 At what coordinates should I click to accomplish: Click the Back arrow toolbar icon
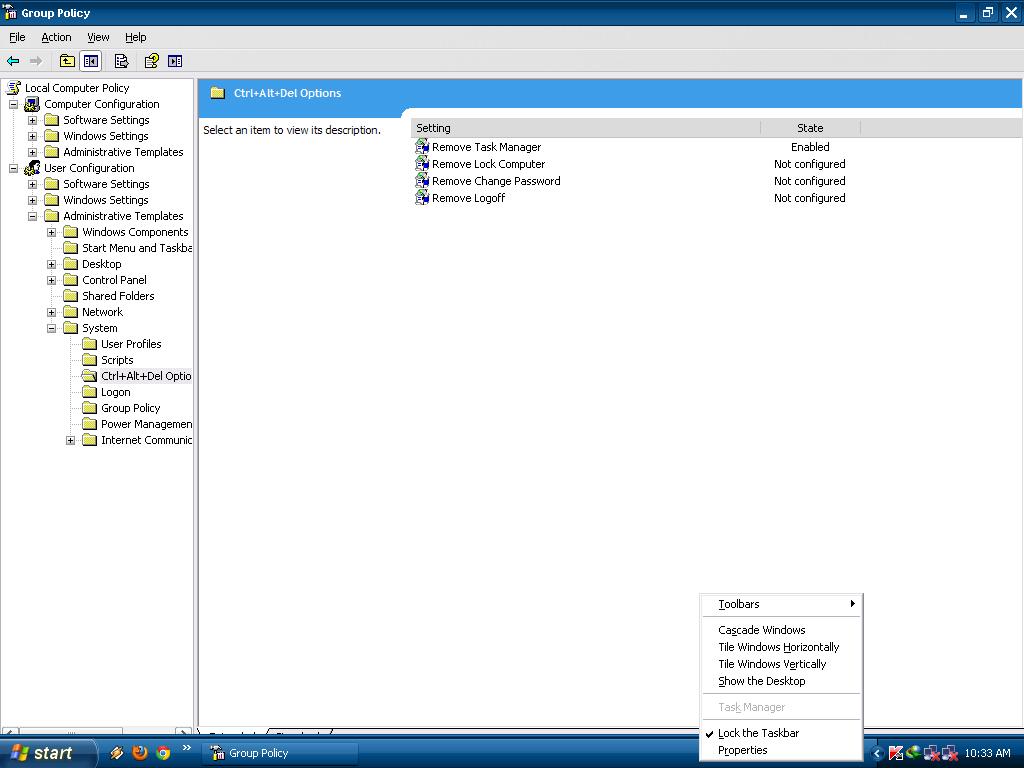[13, 61]
